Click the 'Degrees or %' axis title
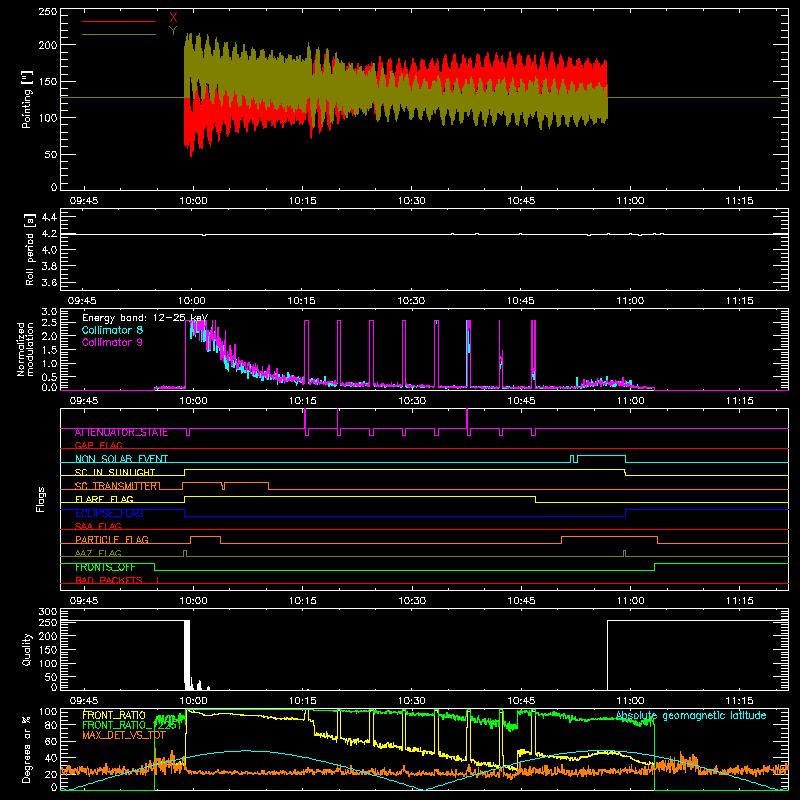Image resolution: width=800 pixels, height=800 pixels. click(27, 749)
